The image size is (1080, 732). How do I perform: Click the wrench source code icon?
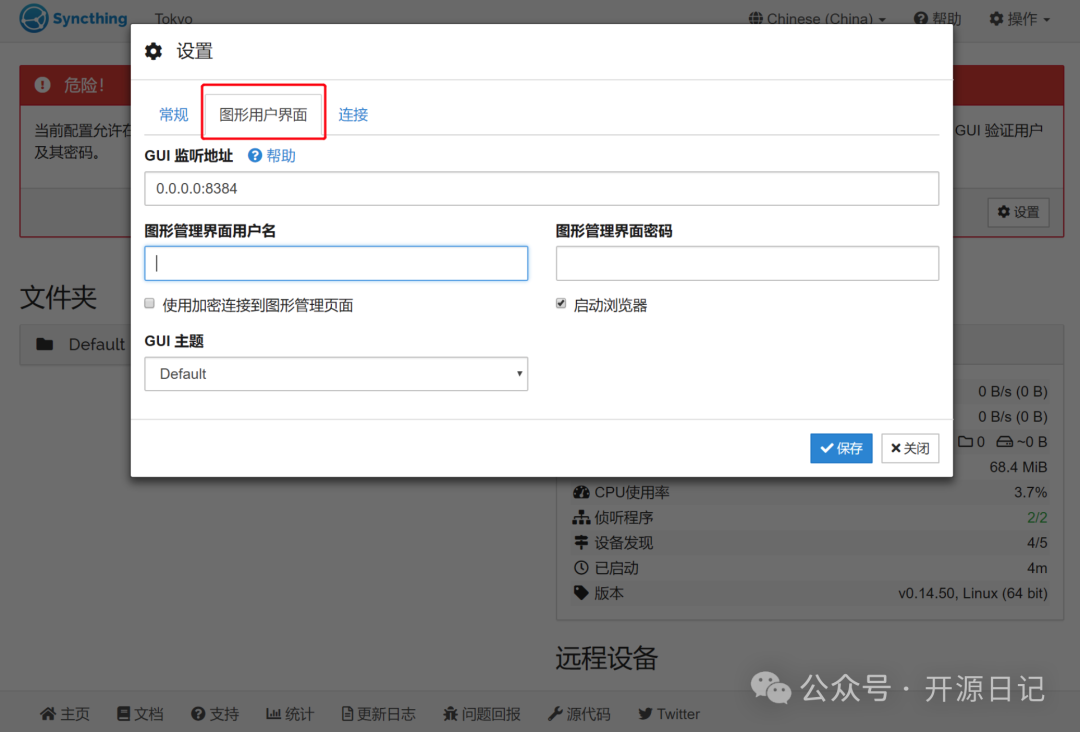[x=555, y=714]
